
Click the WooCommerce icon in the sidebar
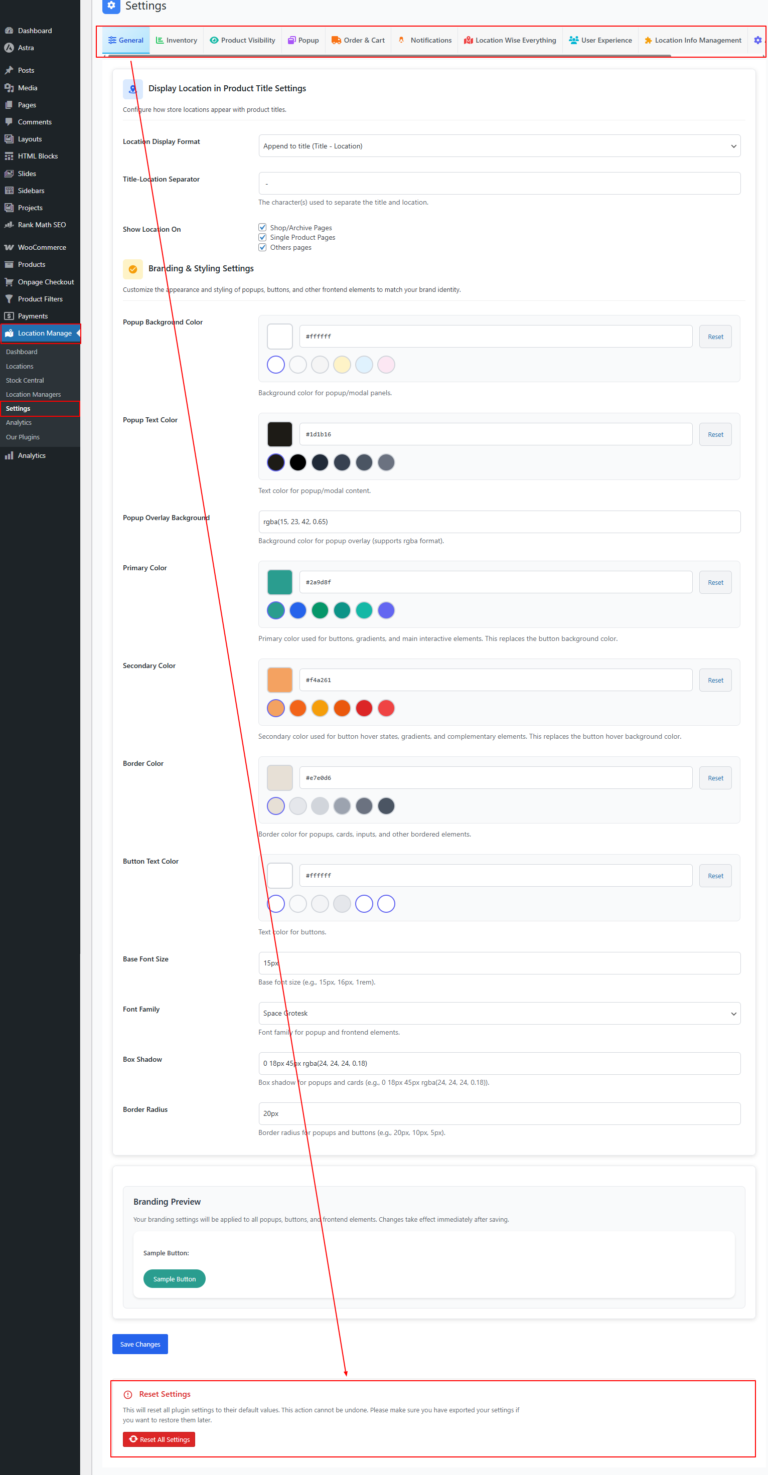pos(9,247)
